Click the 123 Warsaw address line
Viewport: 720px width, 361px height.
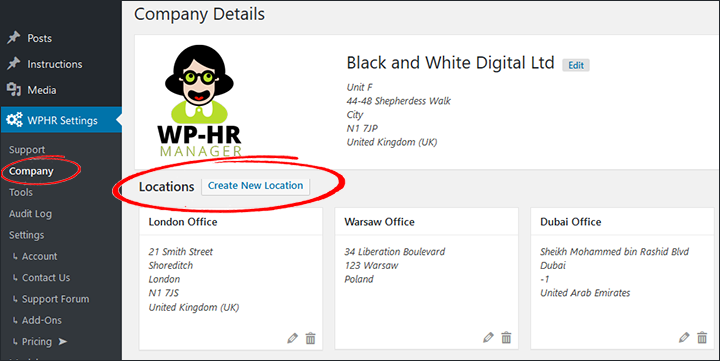pos(371,265)
